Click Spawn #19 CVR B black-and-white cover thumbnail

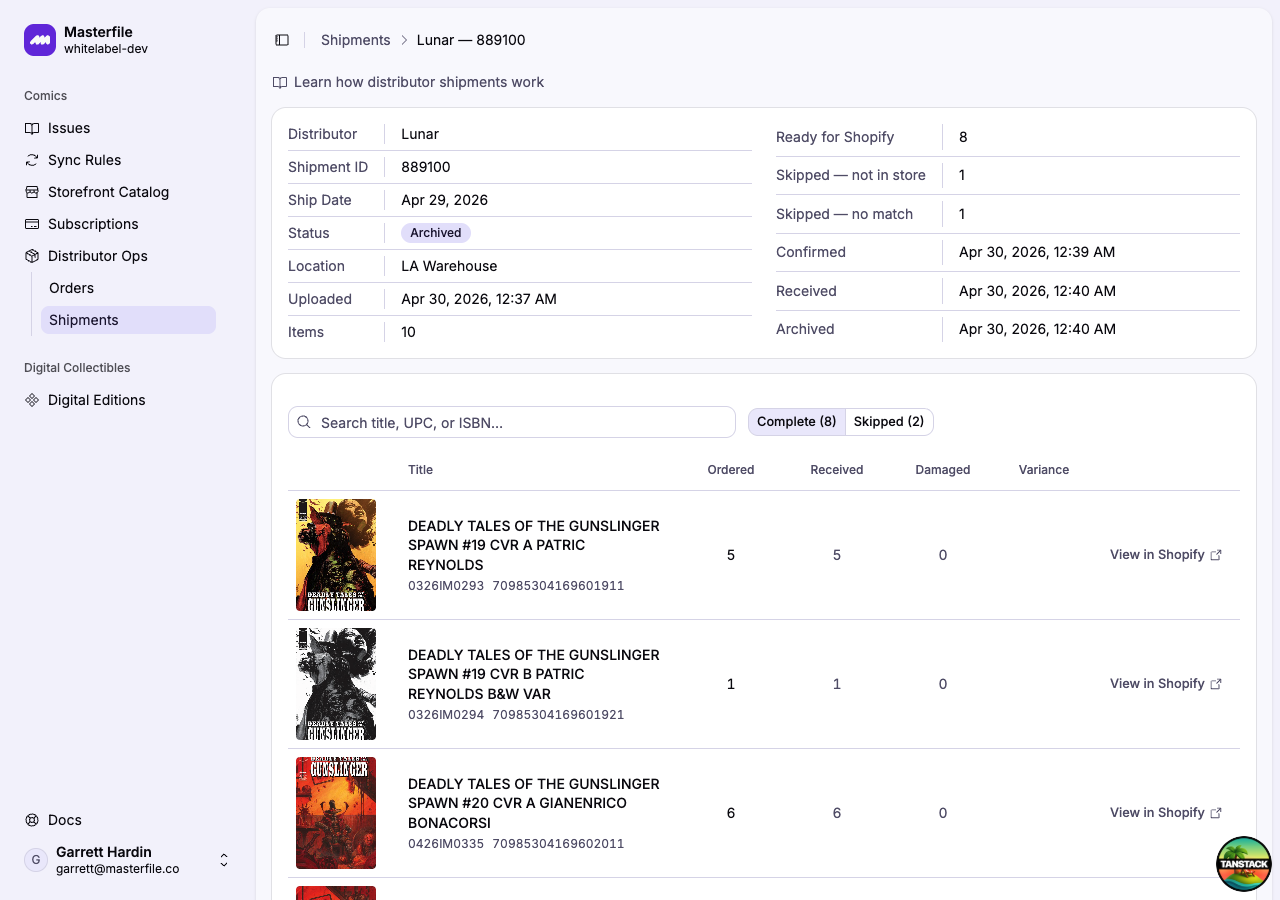pos(336,684)
